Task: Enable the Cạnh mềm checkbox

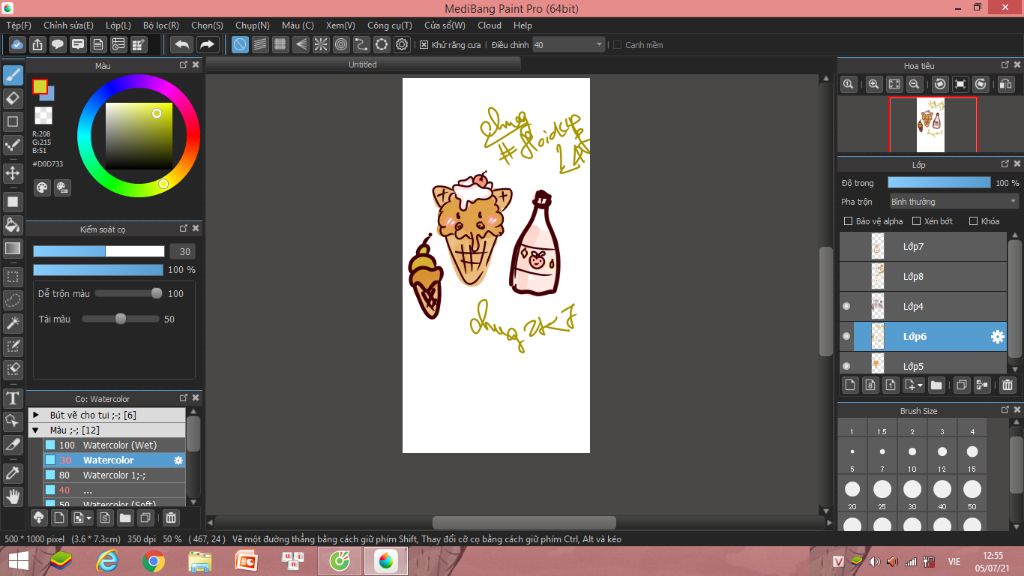Action: [x=617, y=45]
